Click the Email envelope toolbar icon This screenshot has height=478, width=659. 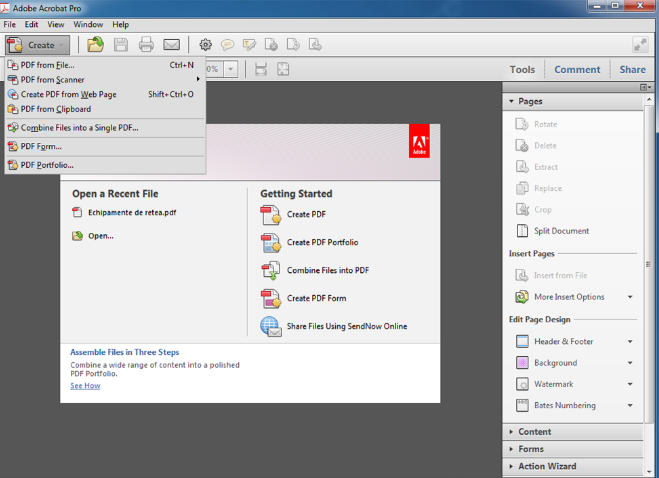pos(171,44)
